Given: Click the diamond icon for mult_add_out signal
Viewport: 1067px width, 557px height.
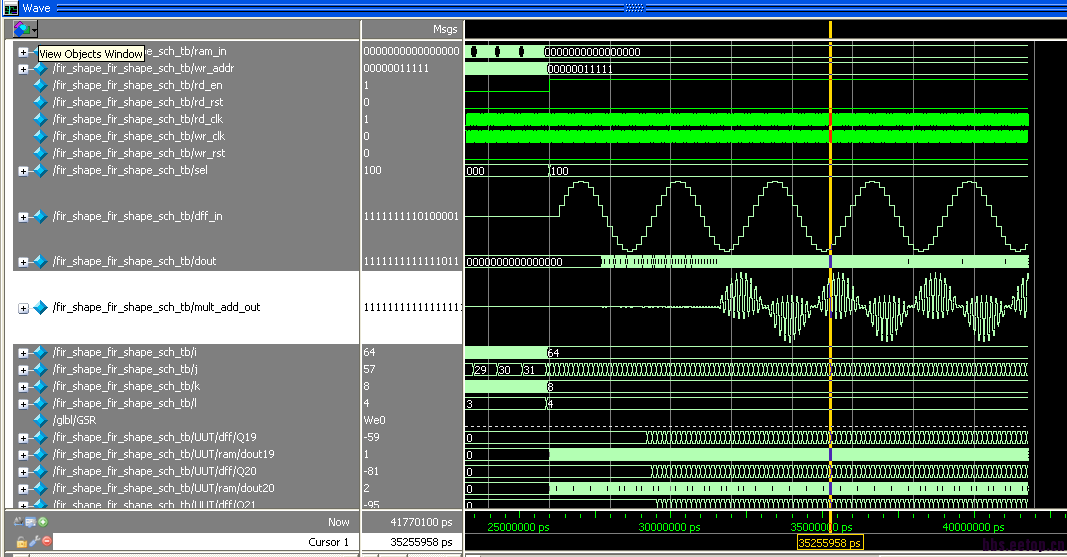Looking at the screenshot, I should (40, 307).
